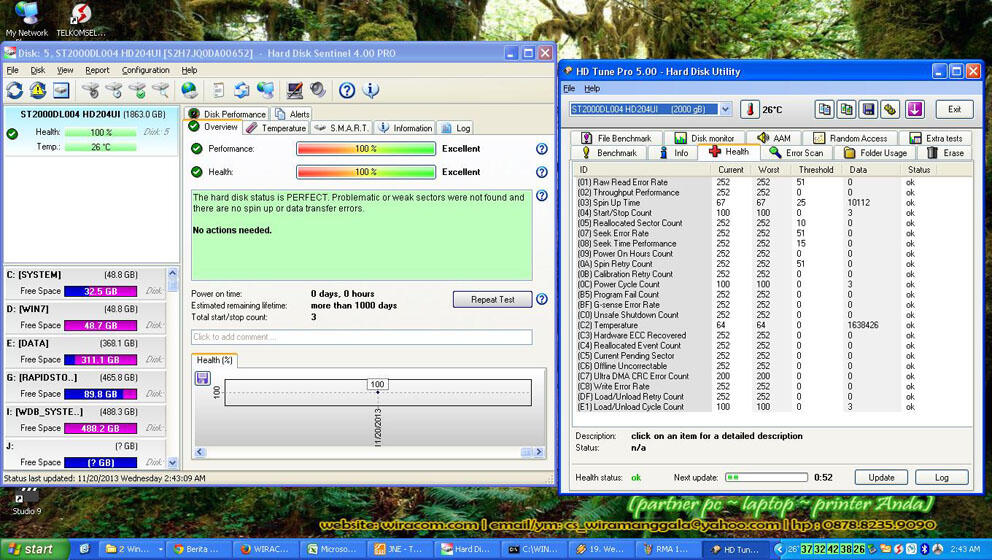
Task: Click the Performance 100% gauge bar
Action: pos(366,149)
